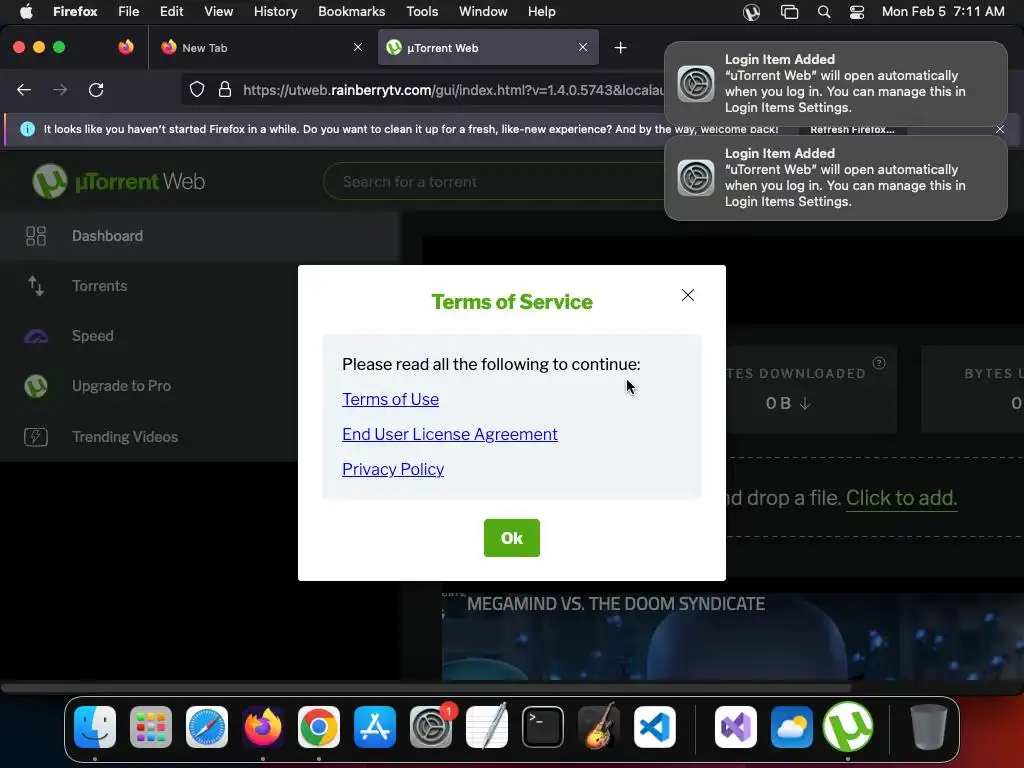1024x768 pixels.
Task: Click the second Login Item Added notification
Action: 835,178
